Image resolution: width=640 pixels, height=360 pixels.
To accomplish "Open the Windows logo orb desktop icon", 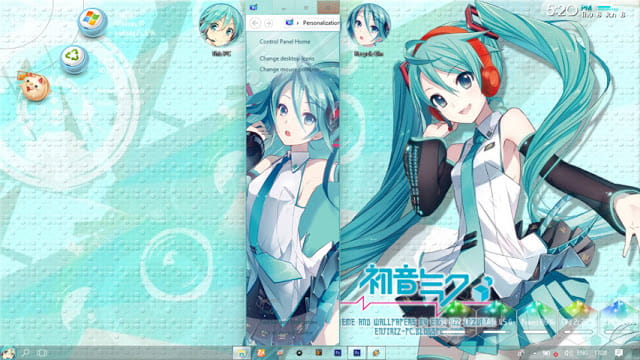I will coord(92,21).
